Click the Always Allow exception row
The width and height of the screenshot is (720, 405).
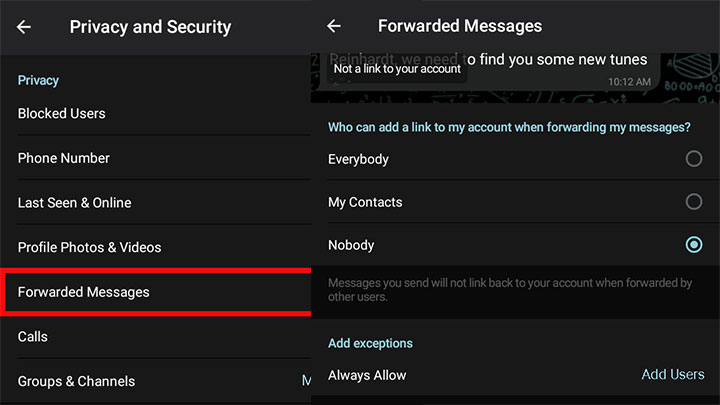tap(515, 375)
